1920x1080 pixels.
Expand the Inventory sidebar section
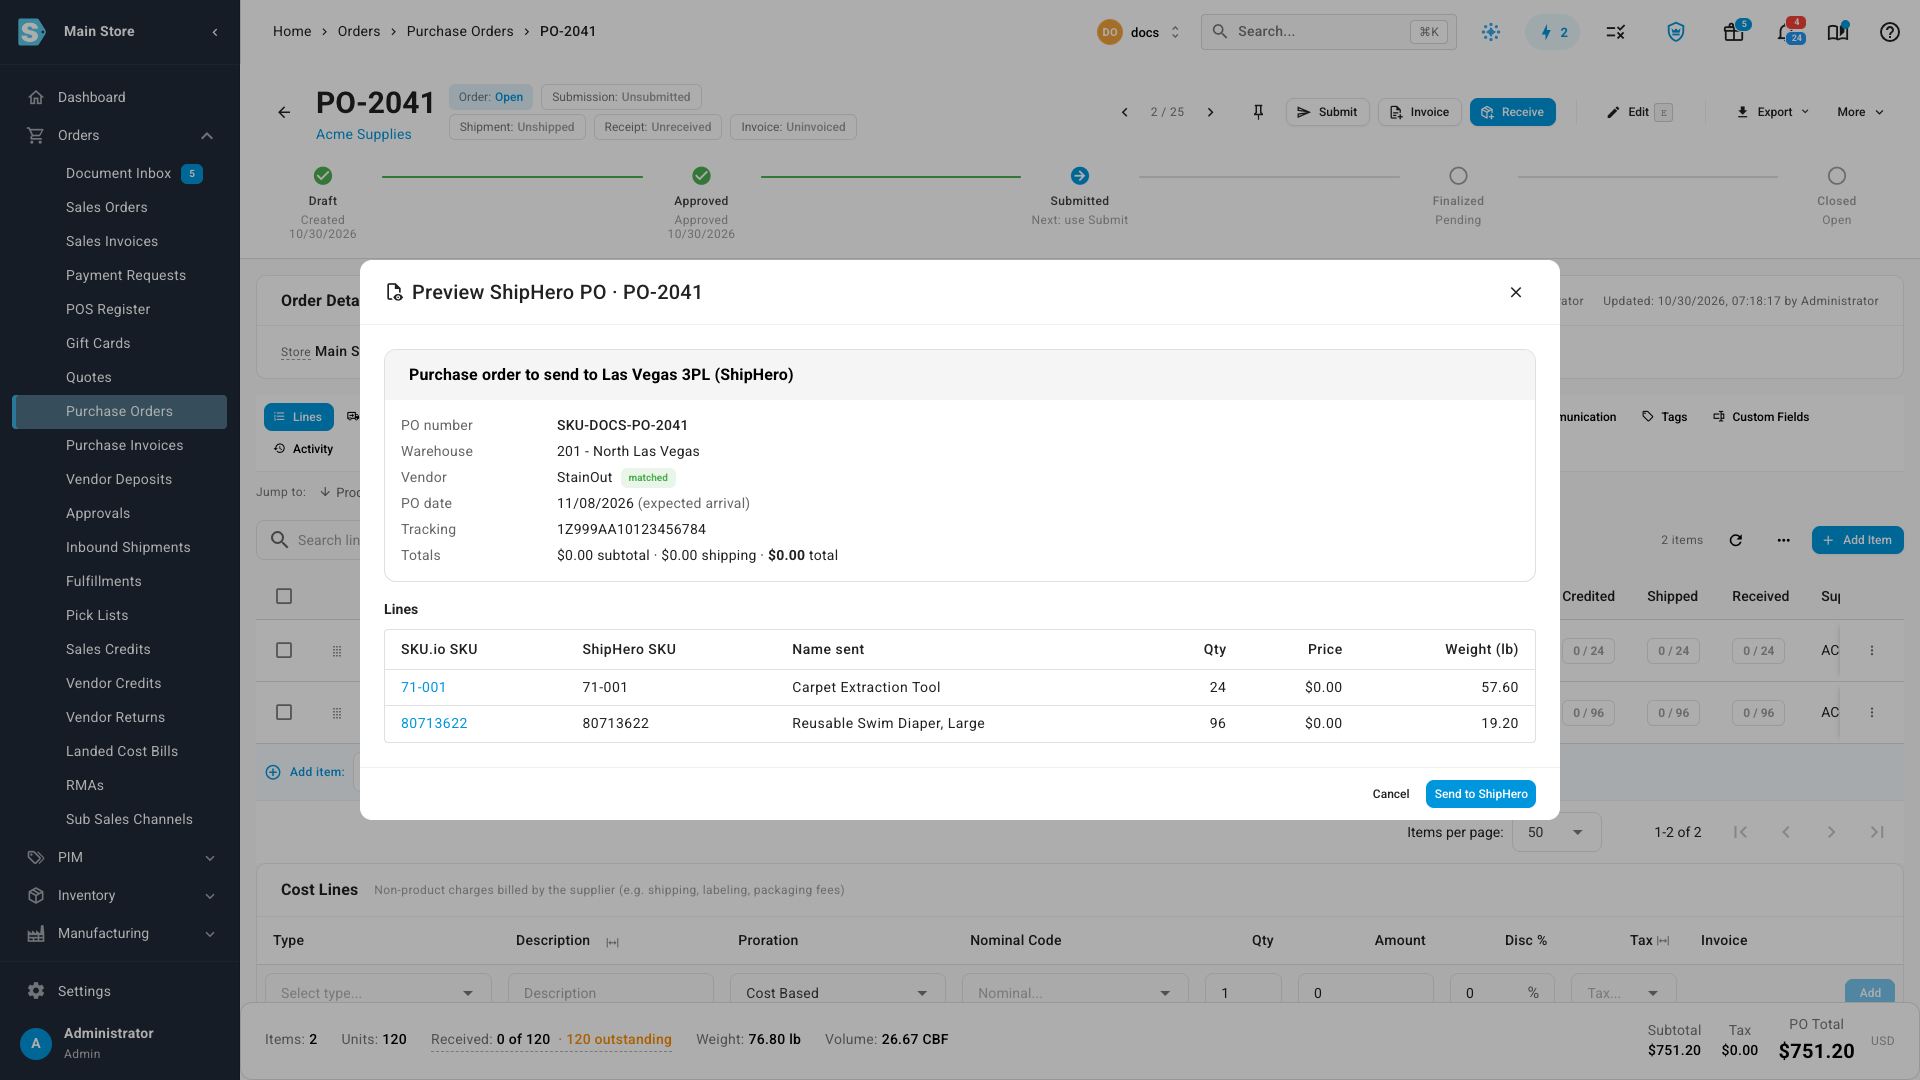click(x=210, y=896)
